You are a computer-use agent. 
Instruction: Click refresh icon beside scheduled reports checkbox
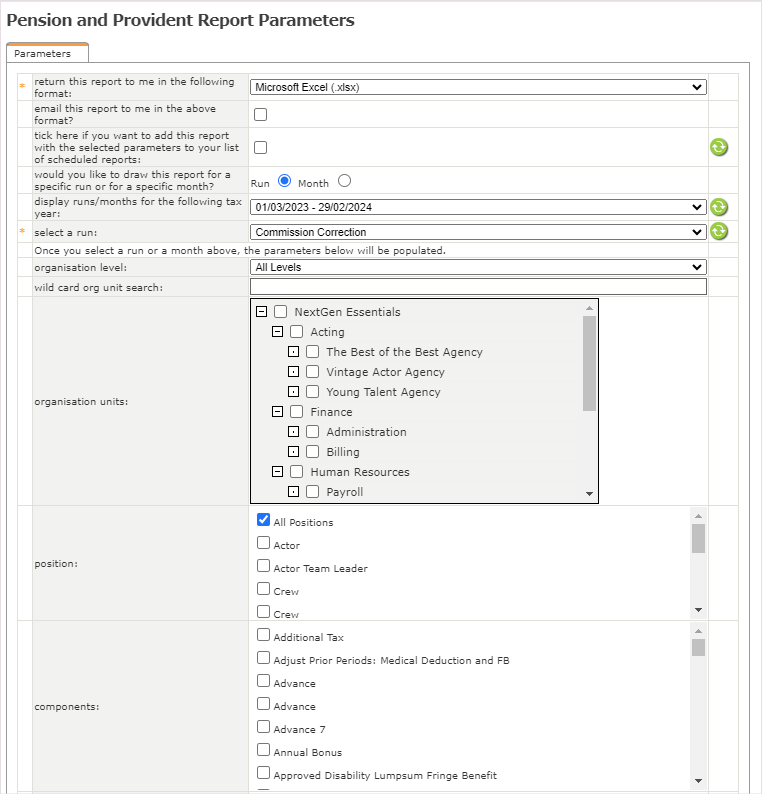coord(718,147)
